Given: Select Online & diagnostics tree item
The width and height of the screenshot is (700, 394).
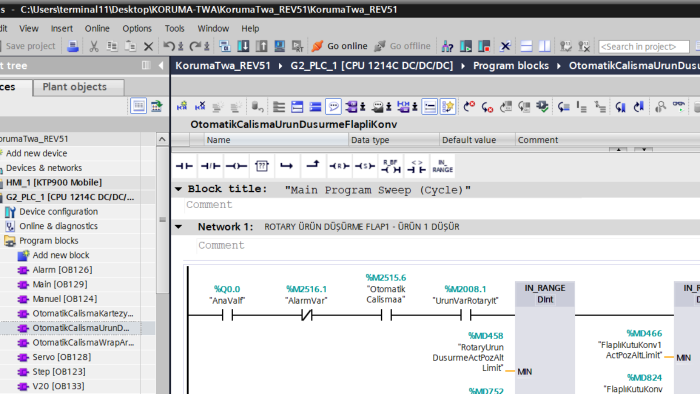Looking at the screenshot, I should point(58,226).
